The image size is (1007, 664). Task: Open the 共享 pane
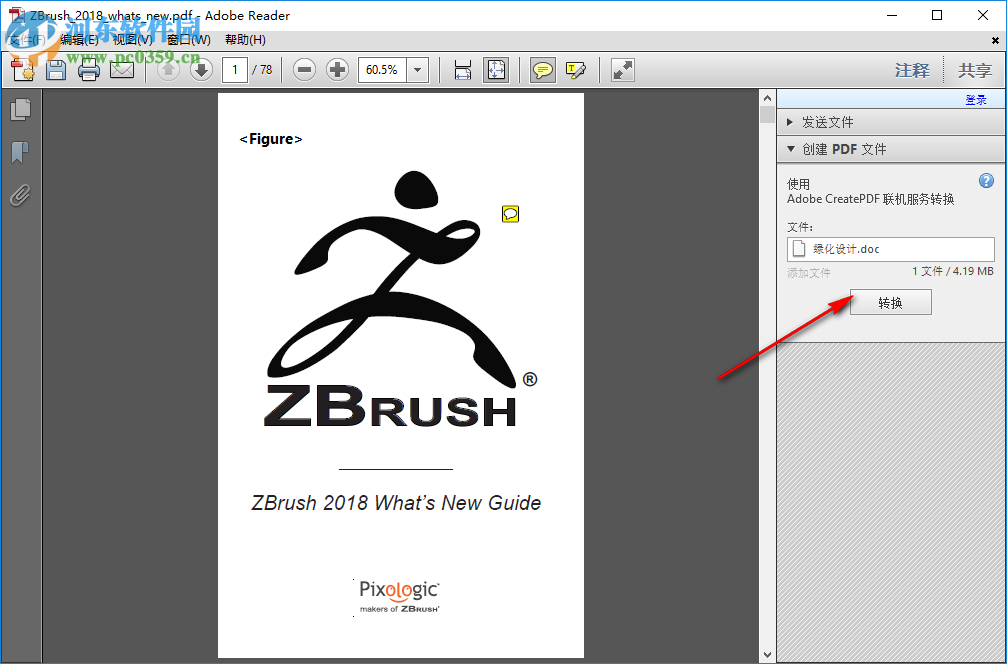(975, 70)
